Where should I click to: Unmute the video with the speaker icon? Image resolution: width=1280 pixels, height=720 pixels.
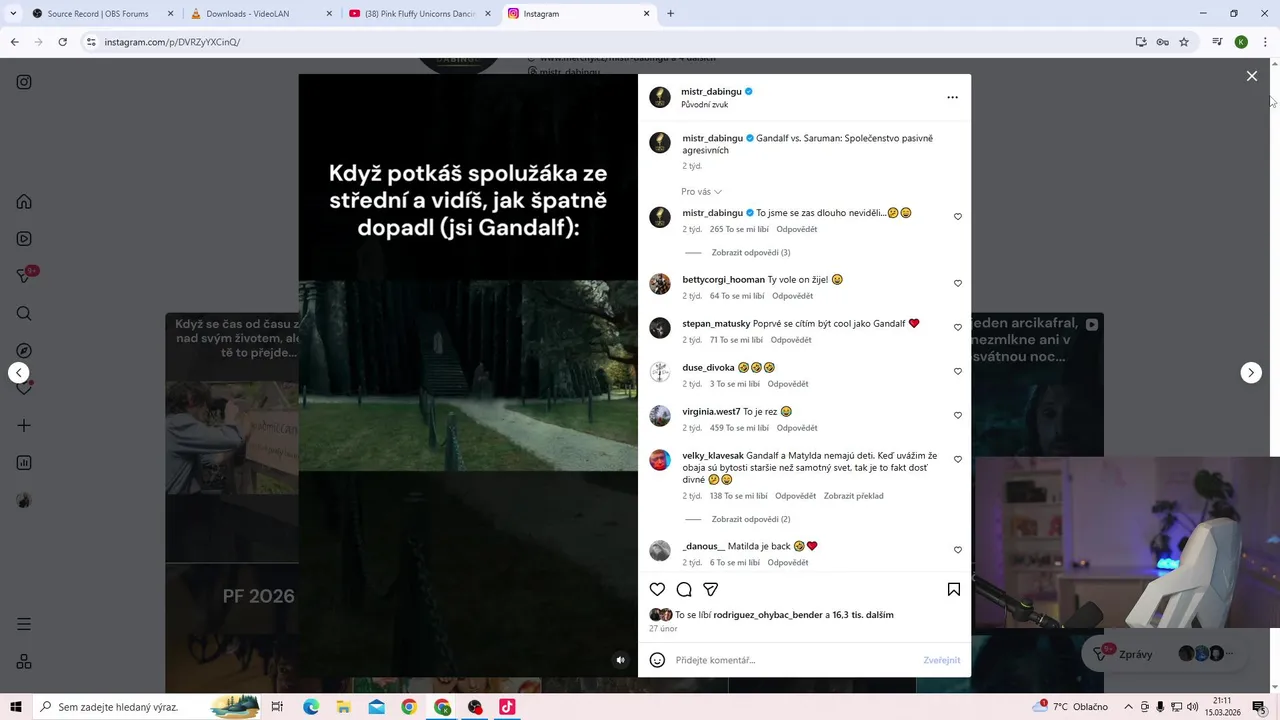[x=620, y=660]
